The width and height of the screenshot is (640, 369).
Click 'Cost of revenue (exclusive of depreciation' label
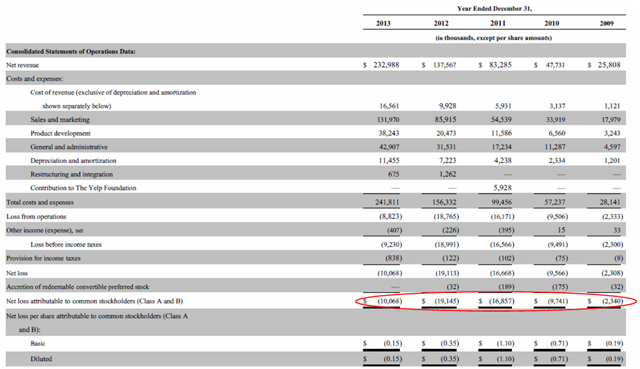[113, 93]
